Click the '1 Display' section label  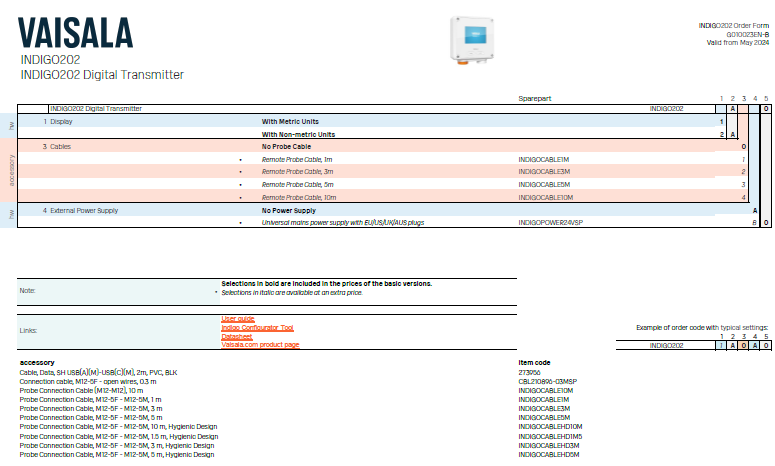click(58, 122)
